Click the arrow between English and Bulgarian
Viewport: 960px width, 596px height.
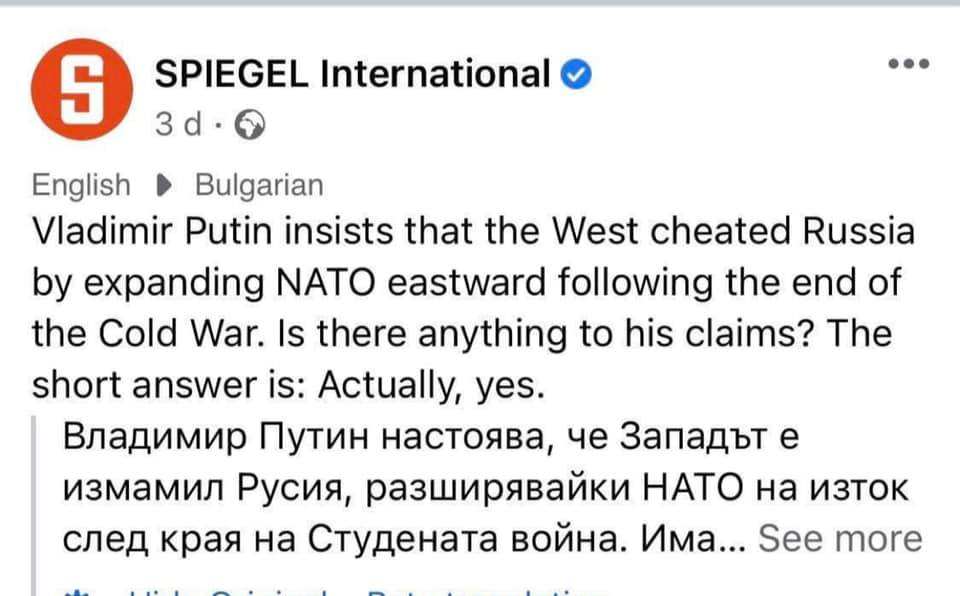click(x=163, y=185)
